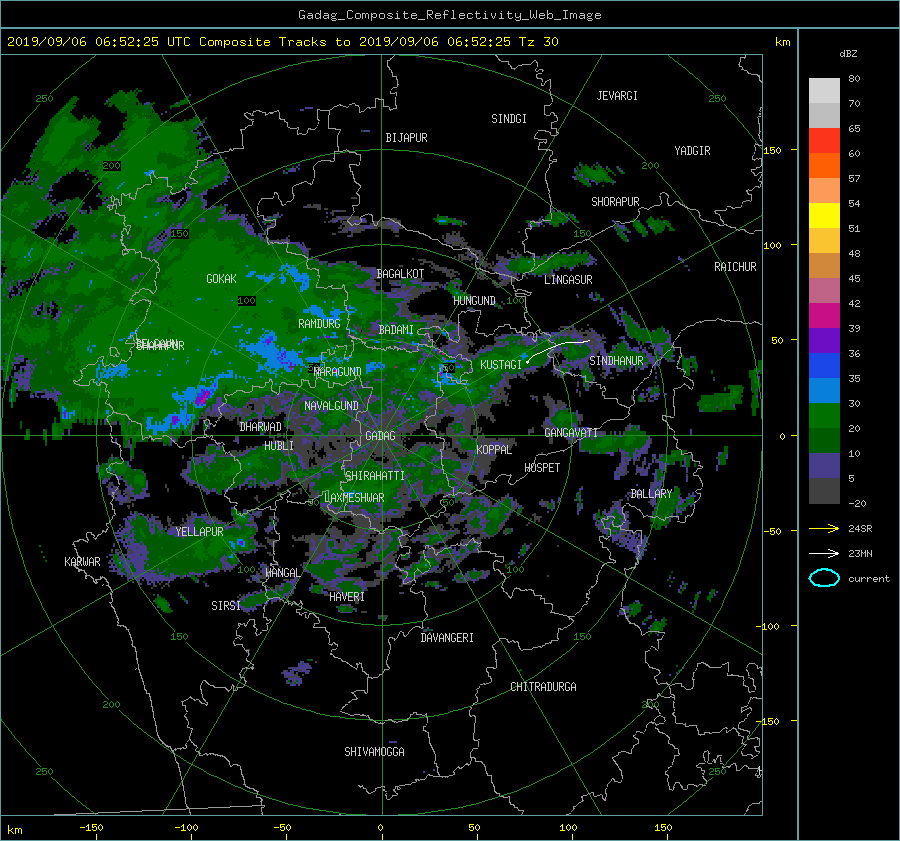The width and height of the screenshot is (900, 841).
Task: Click the Gadag_Composite_Reflectivity_Web_Image title
Action: click(449, 15)
